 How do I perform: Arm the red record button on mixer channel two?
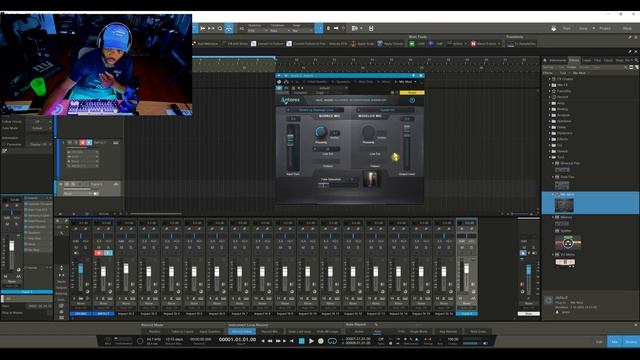coord(99,253)
